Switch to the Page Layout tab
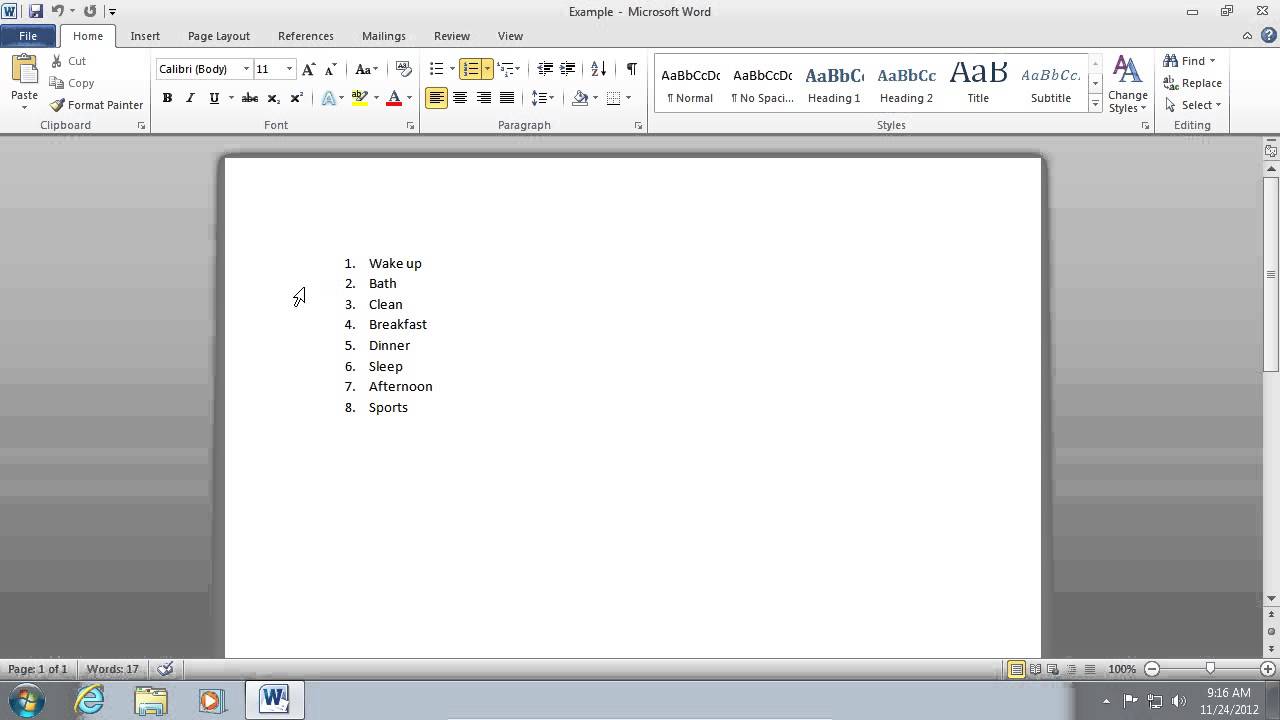This screenshot has width=1280, height=720. 219,36
